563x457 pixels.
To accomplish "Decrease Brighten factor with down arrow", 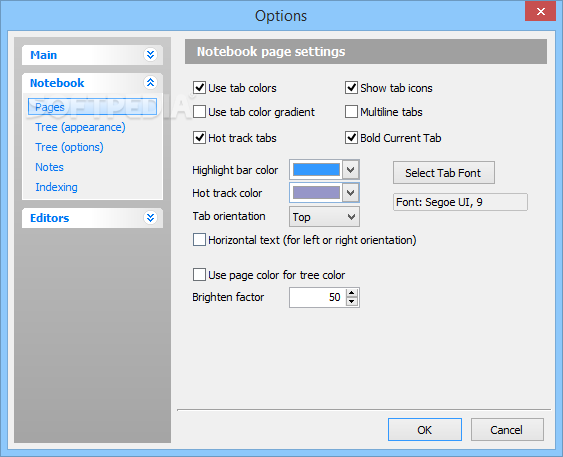I will tap(352, 302).
